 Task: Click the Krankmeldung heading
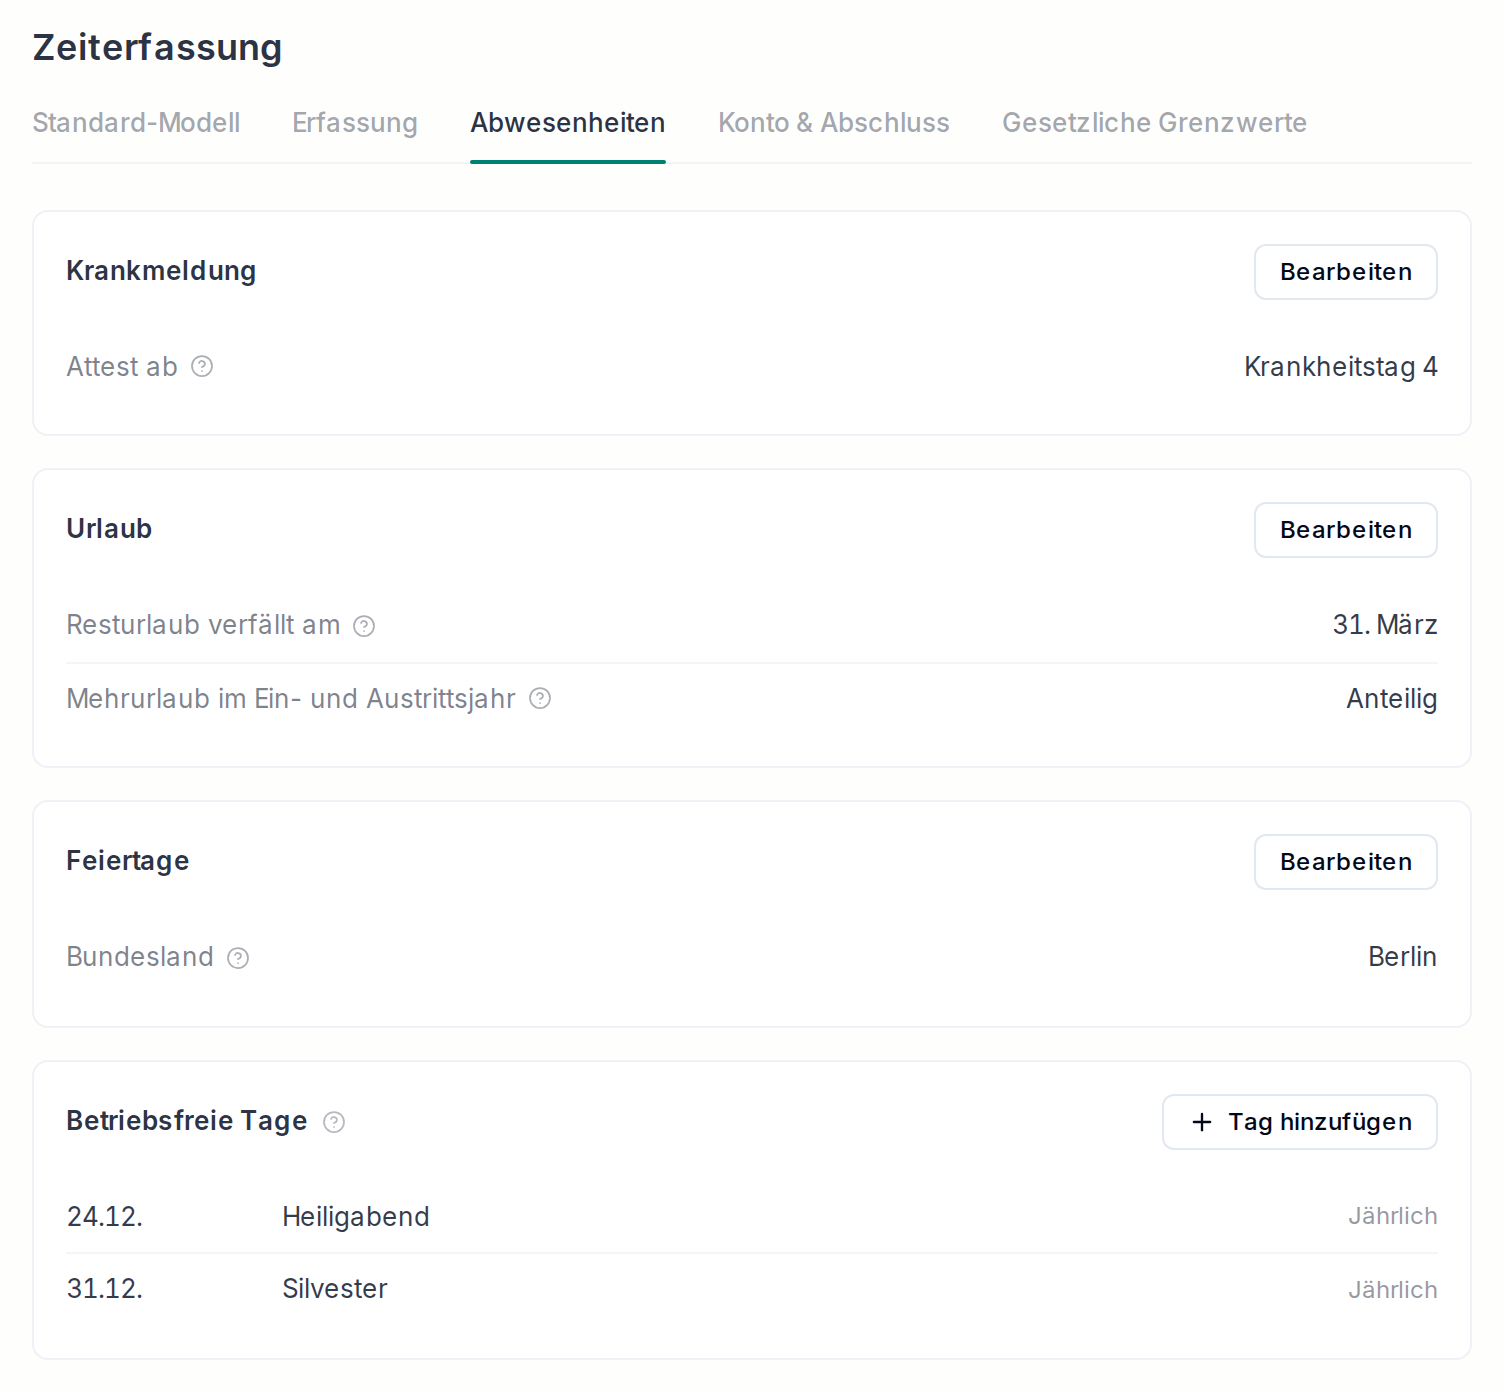[x=161, y=271]
